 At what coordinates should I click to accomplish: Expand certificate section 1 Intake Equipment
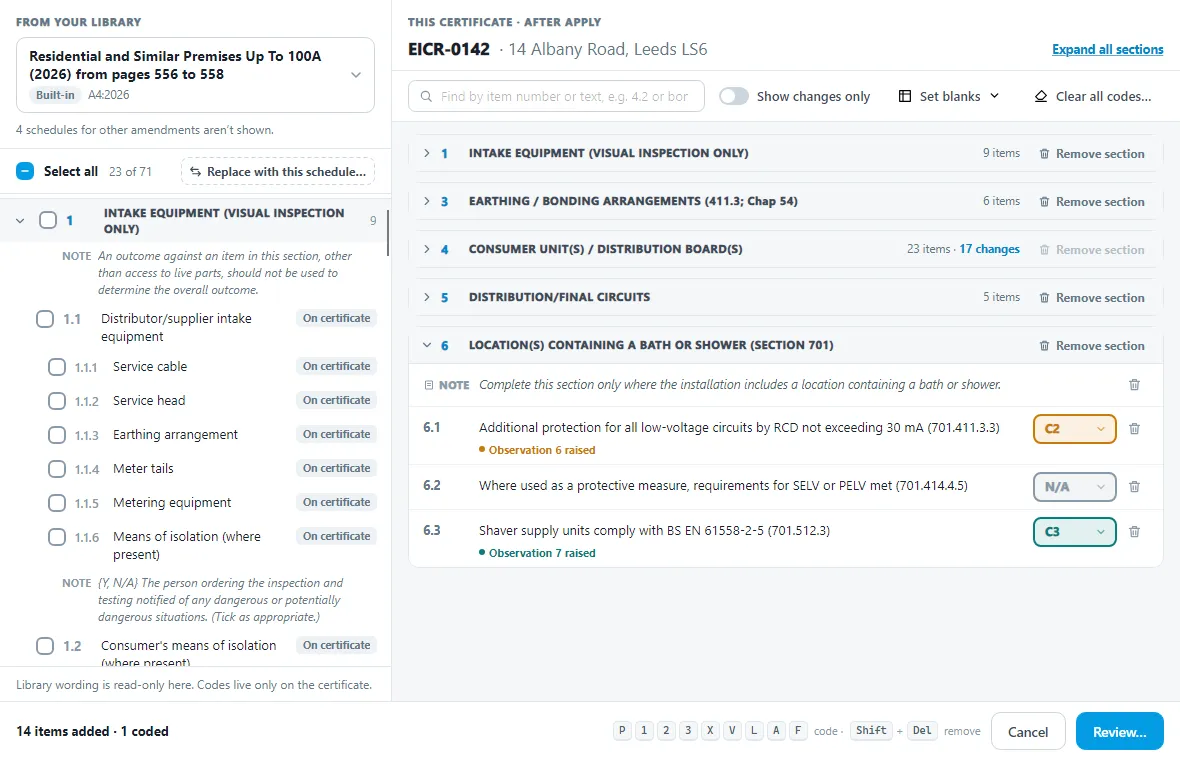[427, 154]
